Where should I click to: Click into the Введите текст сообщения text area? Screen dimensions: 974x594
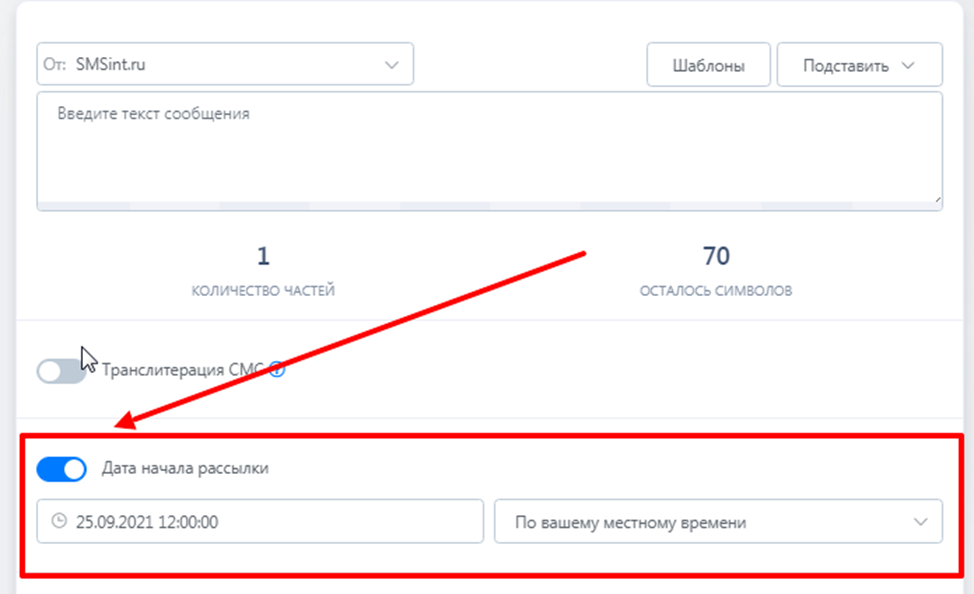point(489,147)
